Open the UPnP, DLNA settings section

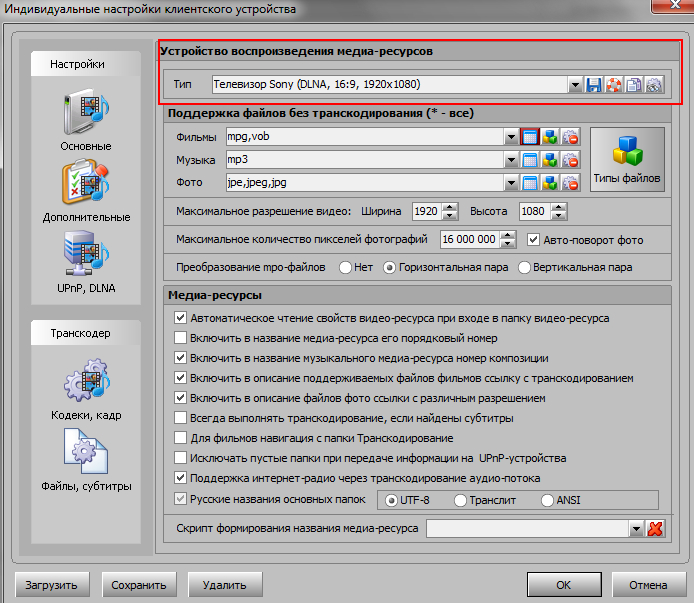(86, 260)
